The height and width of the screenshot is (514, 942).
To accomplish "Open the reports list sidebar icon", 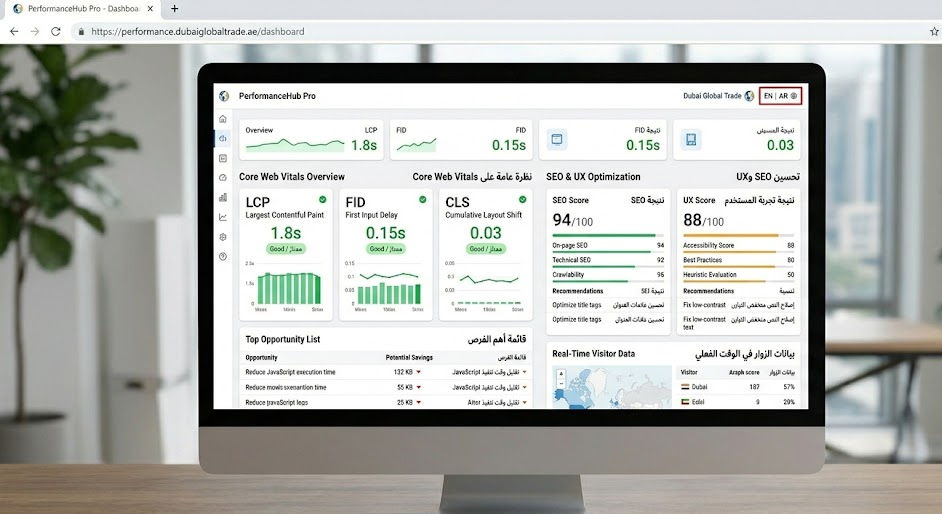I will click(223, 159).
